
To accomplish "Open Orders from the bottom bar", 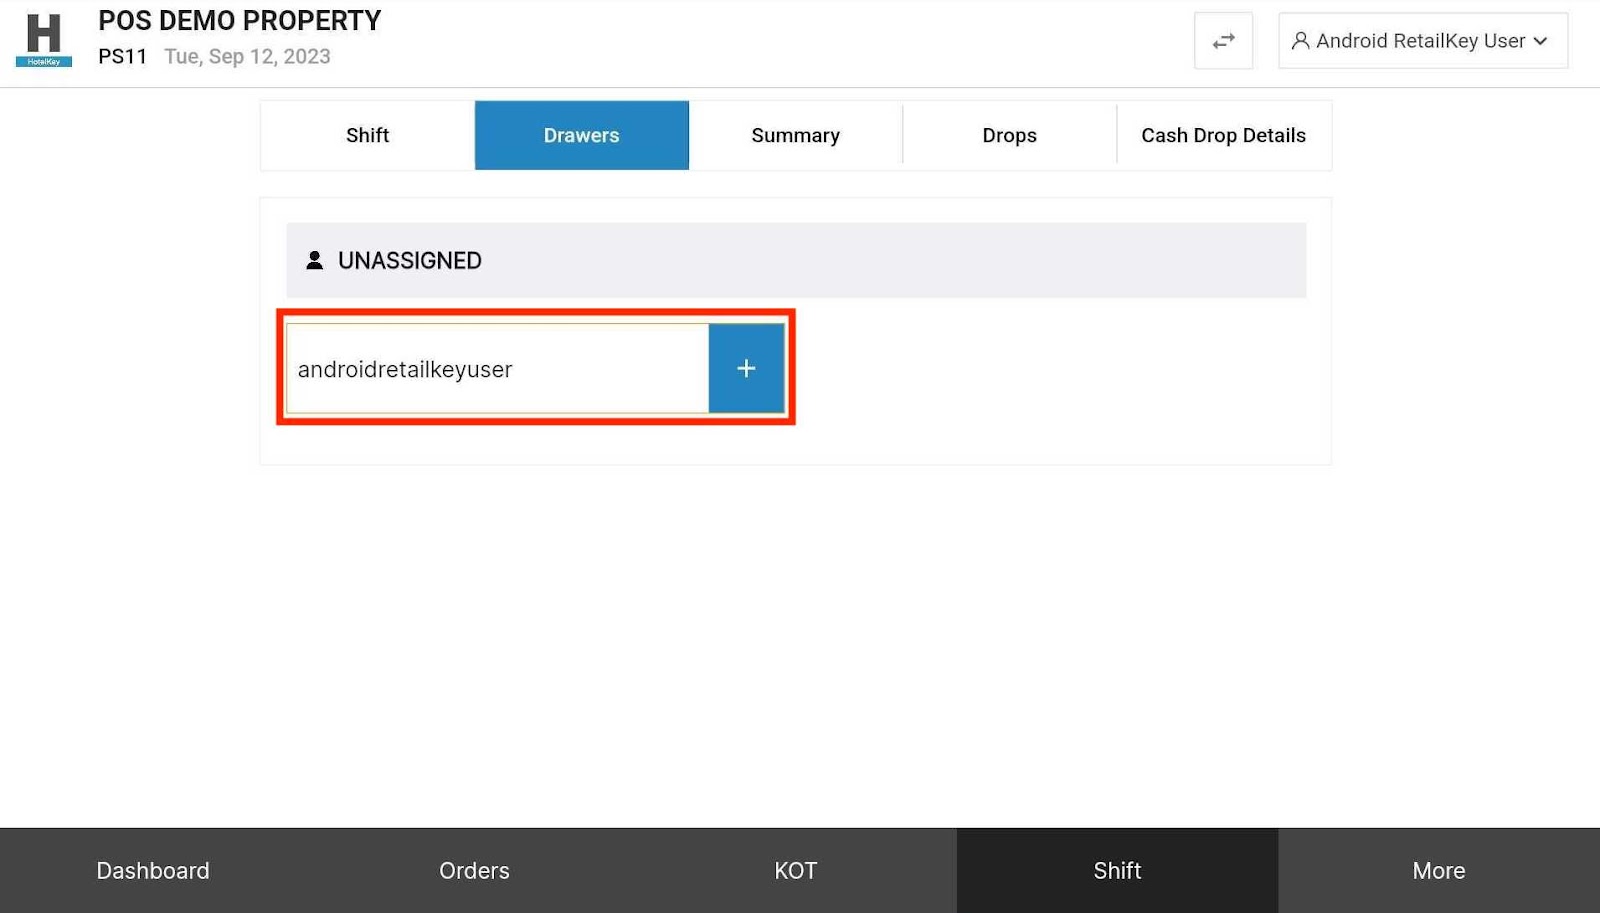I will (x=474, y=870).
